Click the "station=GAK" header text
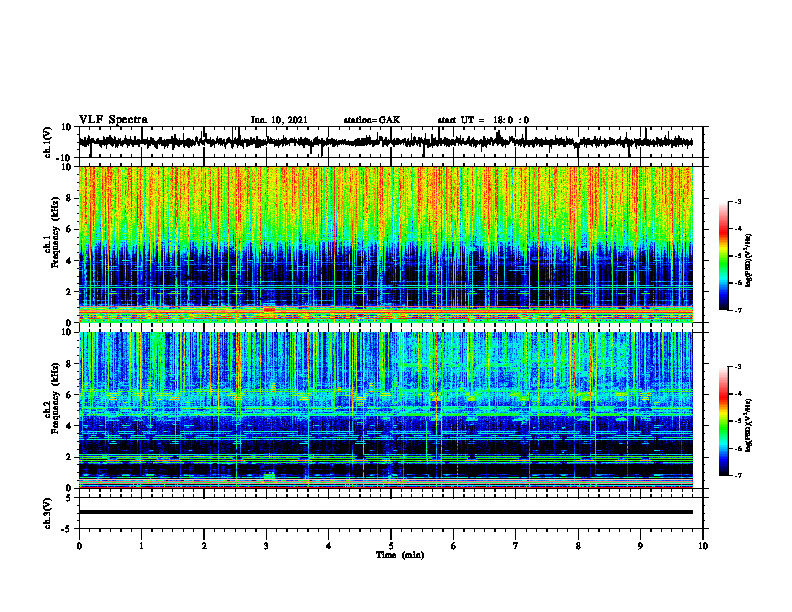Viewport: 792px width, 612px height. 372,120
